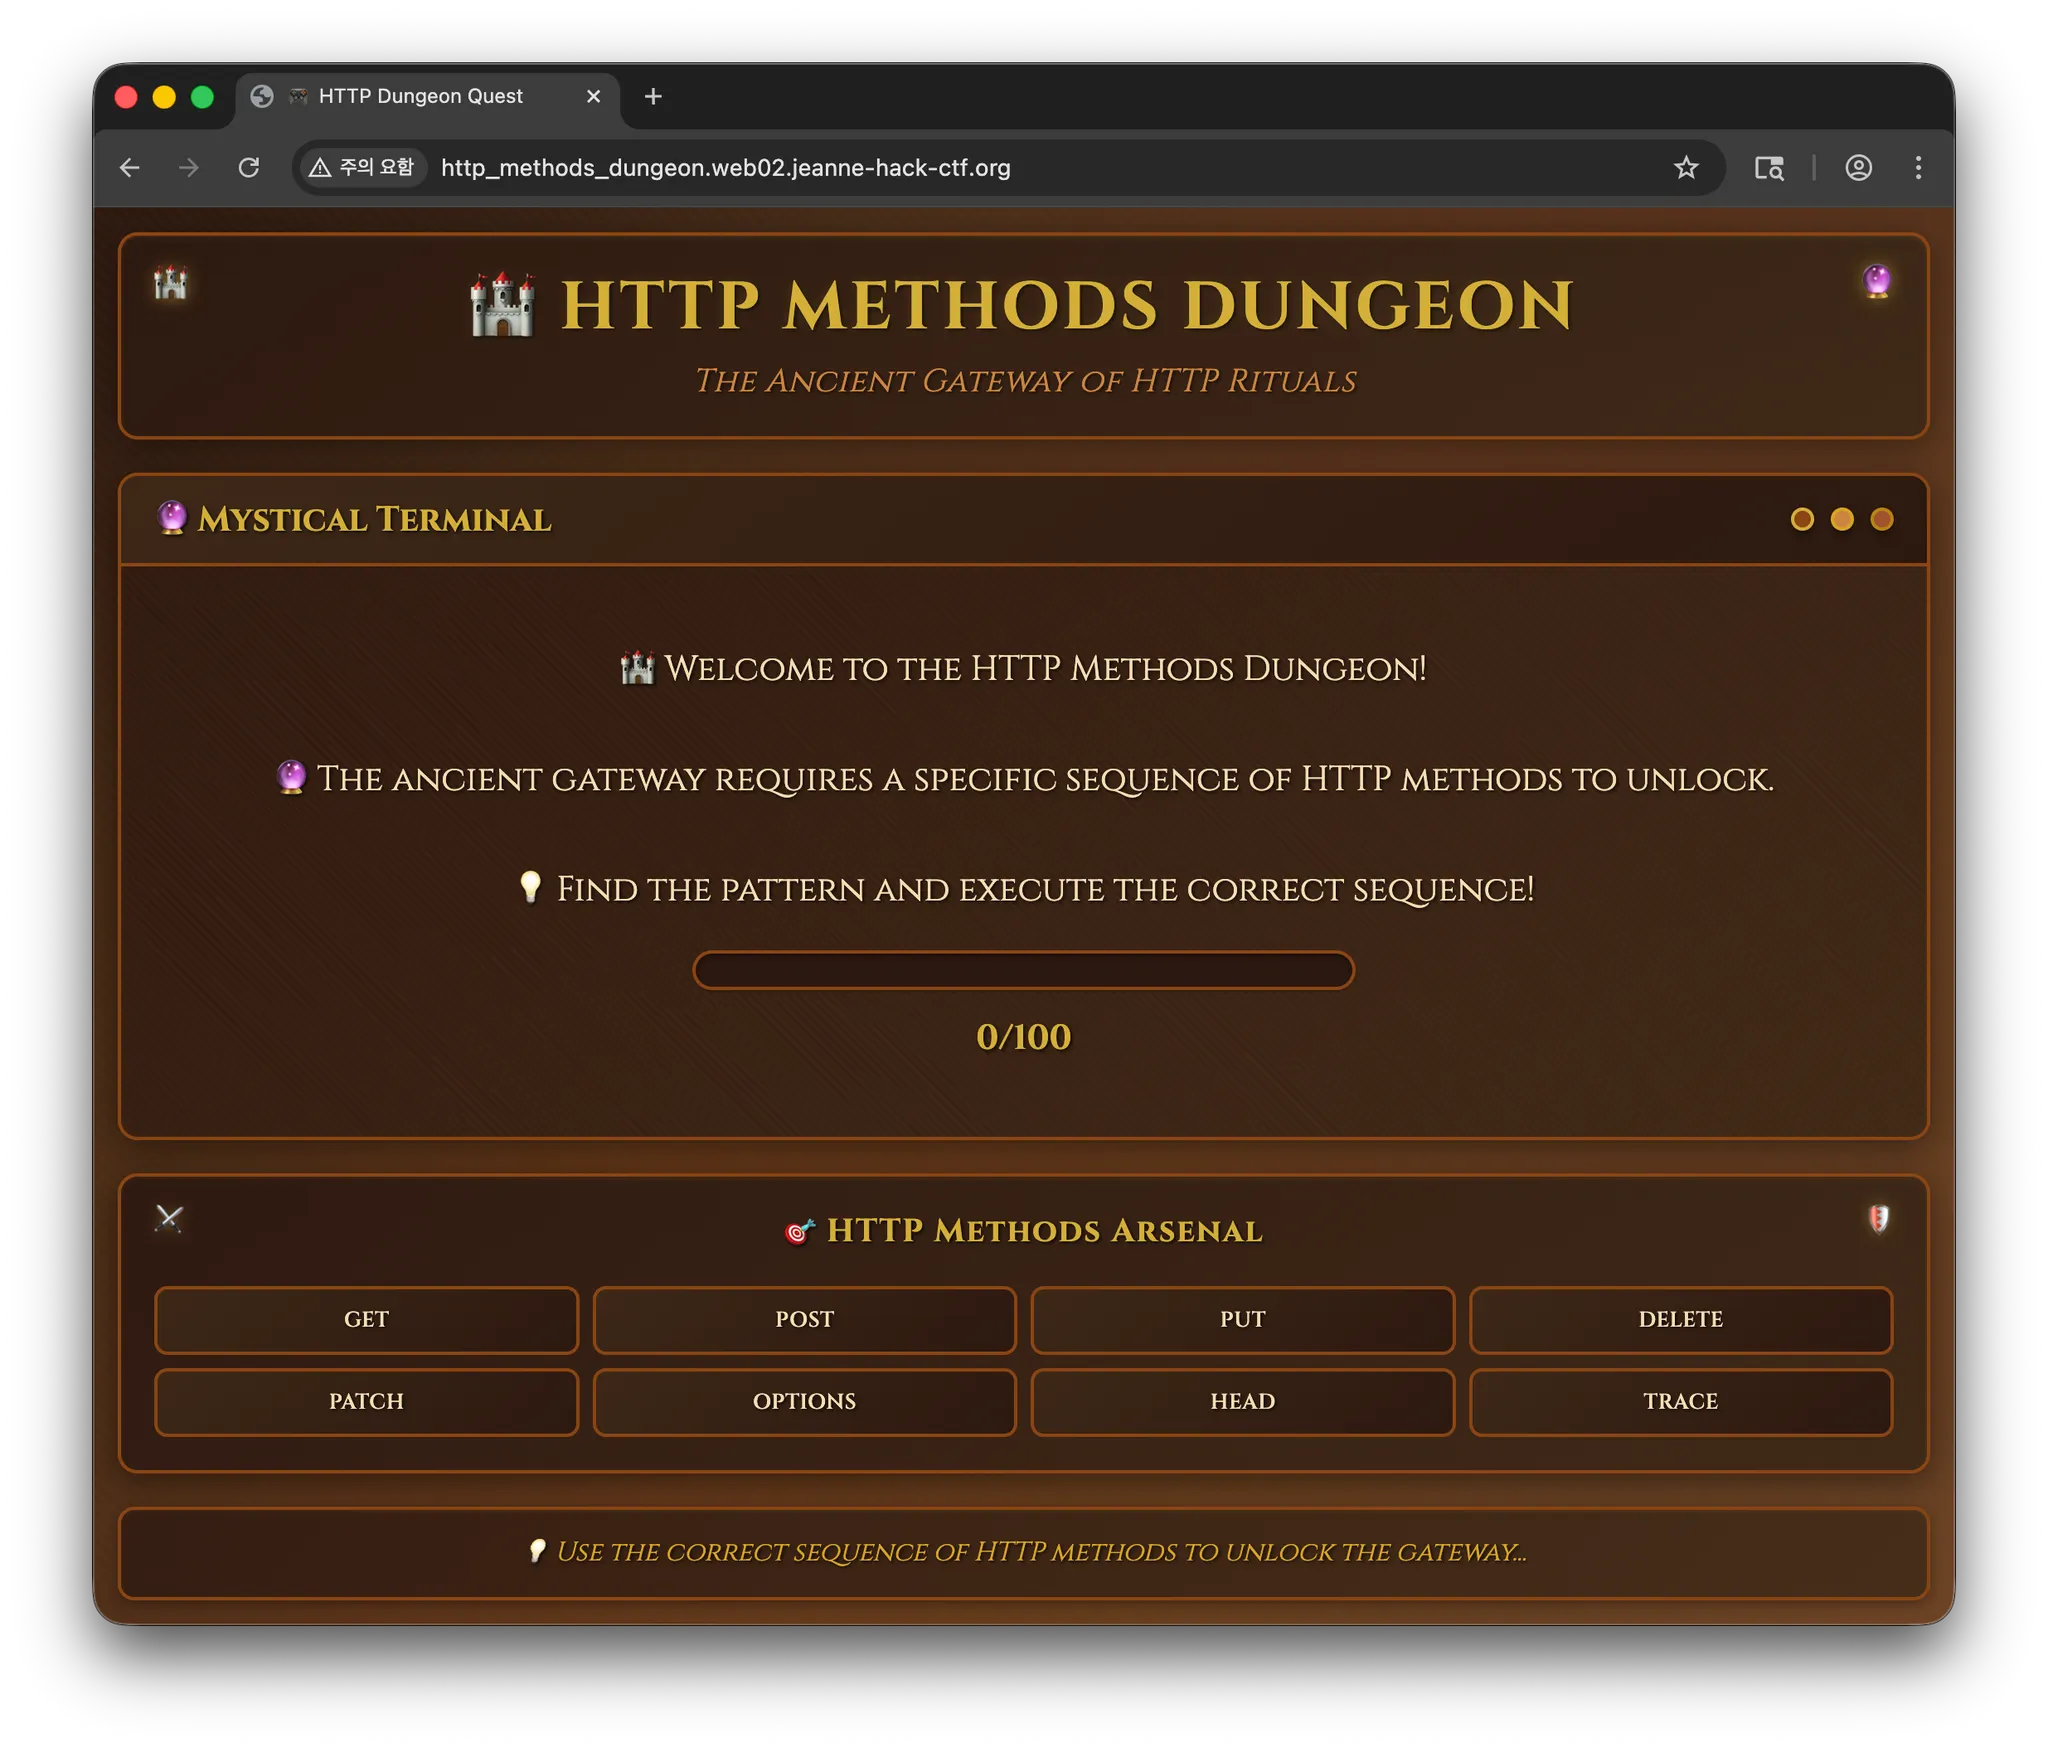
Task: Click the tab search/lens icon in toolbar
Action: coord(1769,168)
